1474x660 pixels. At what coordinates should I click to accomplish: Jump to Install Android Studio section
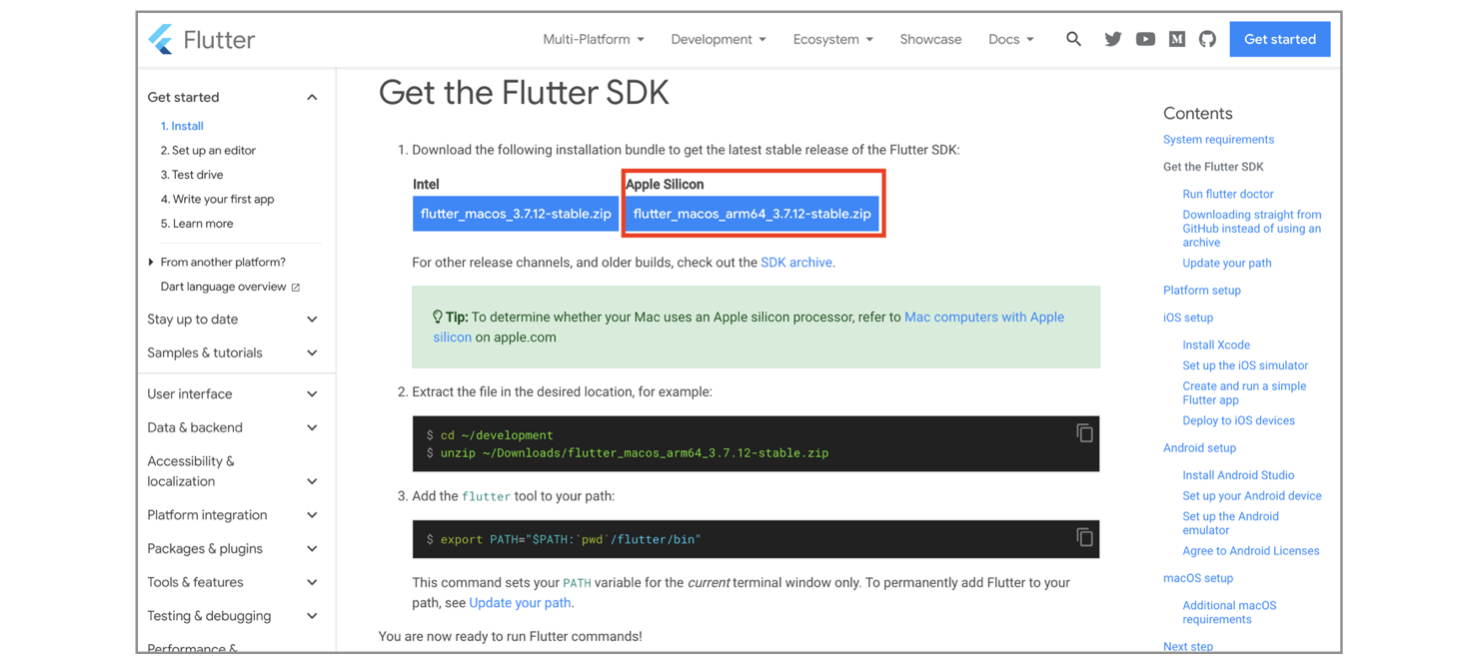[1238, 475]
